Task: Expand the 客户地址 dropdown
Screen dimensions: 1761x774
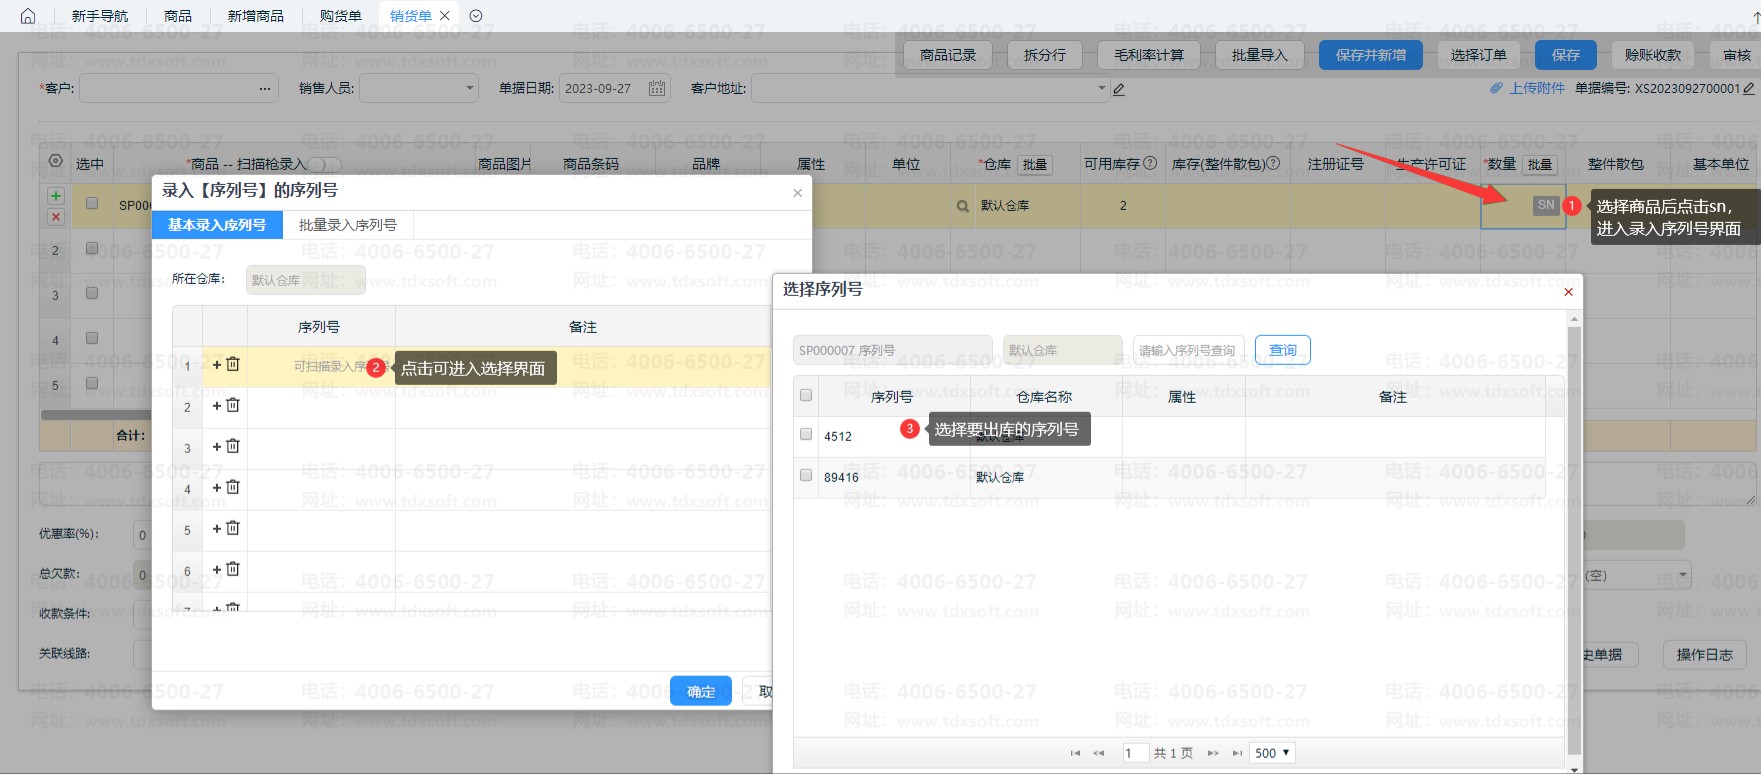Action: [x=1102, y=88]
